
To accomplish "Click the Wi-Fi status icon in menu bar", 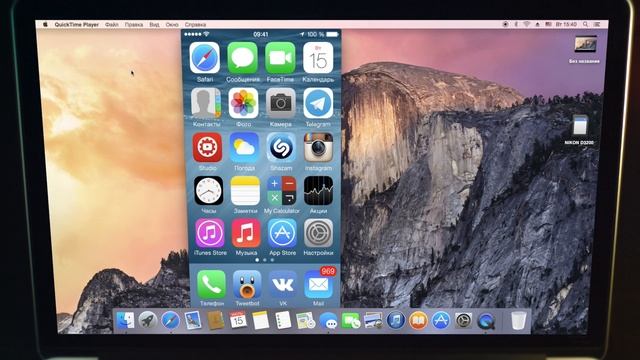I will tap(527, 24).
